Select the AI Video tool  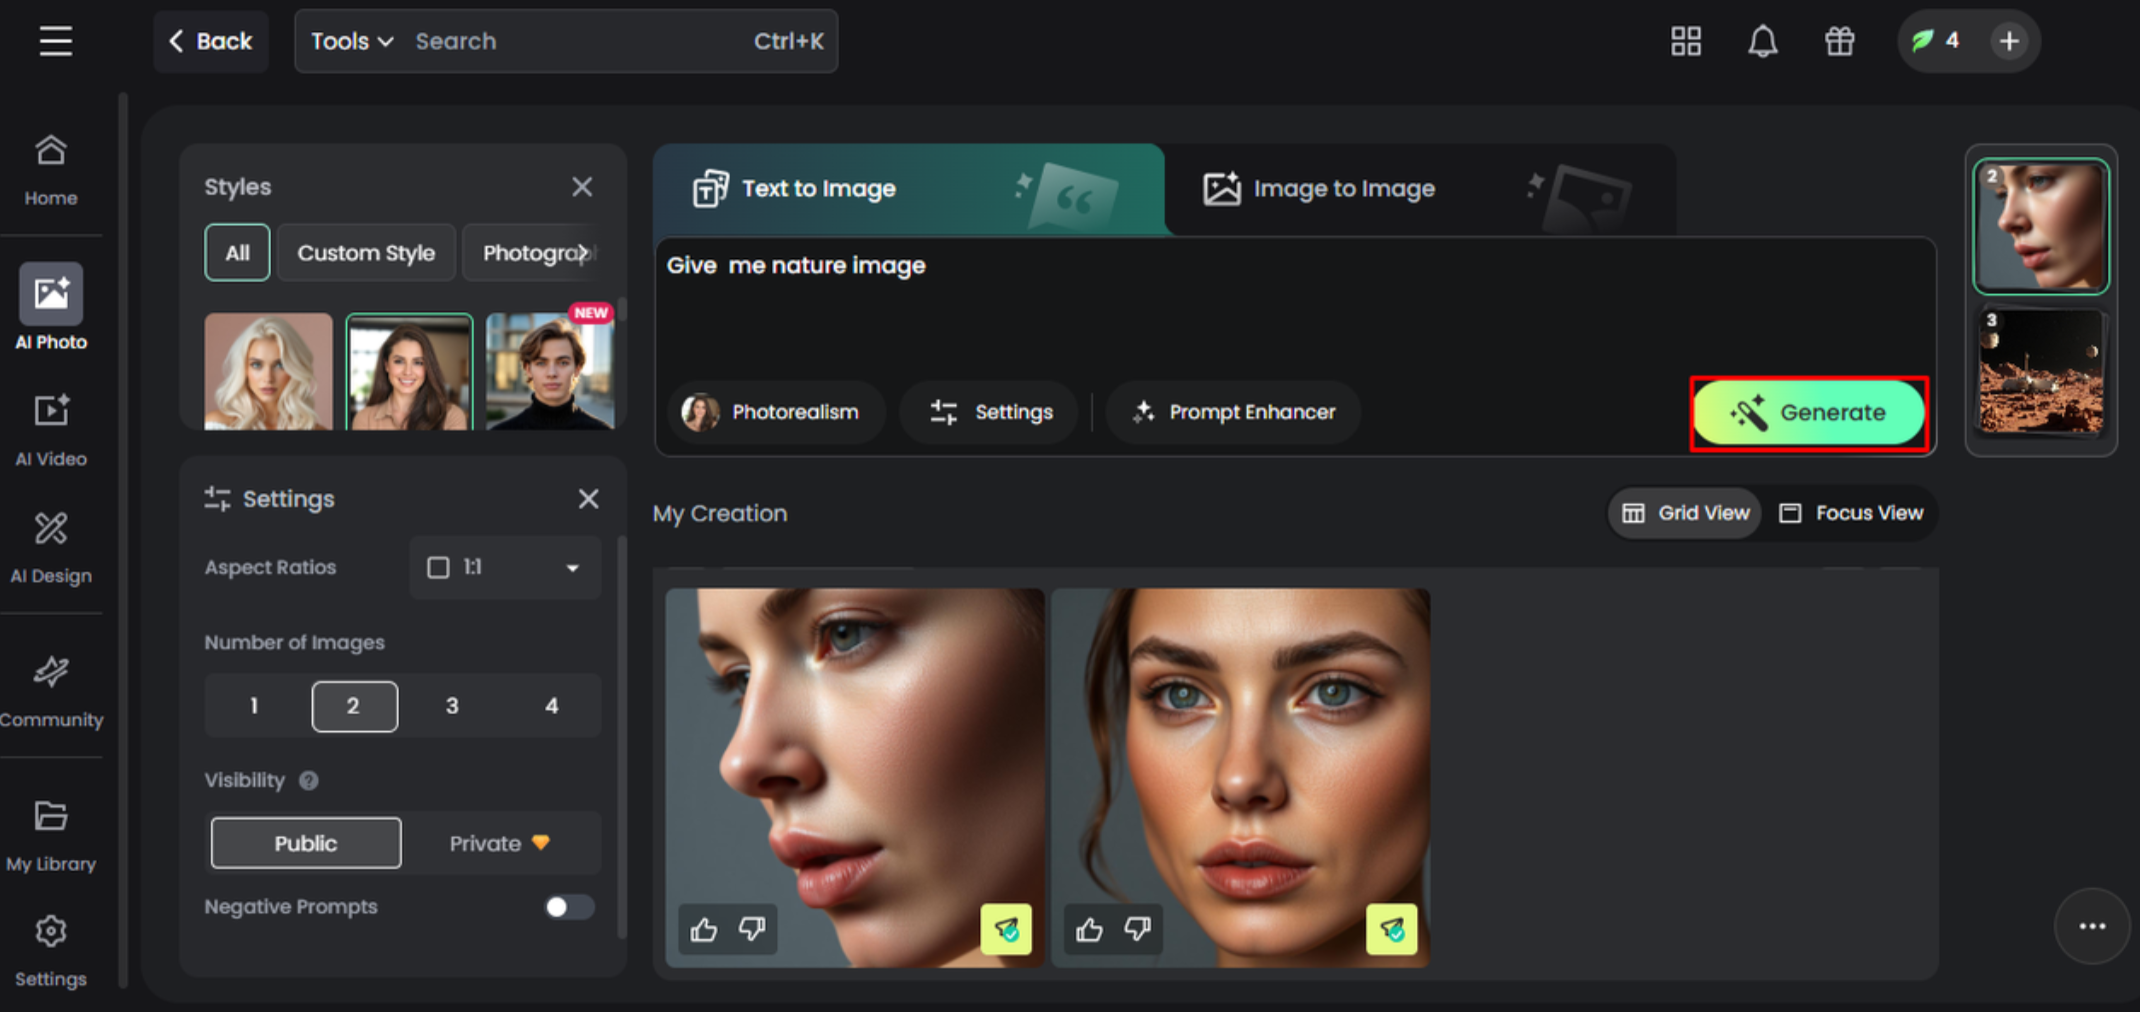tap(50, 423)
